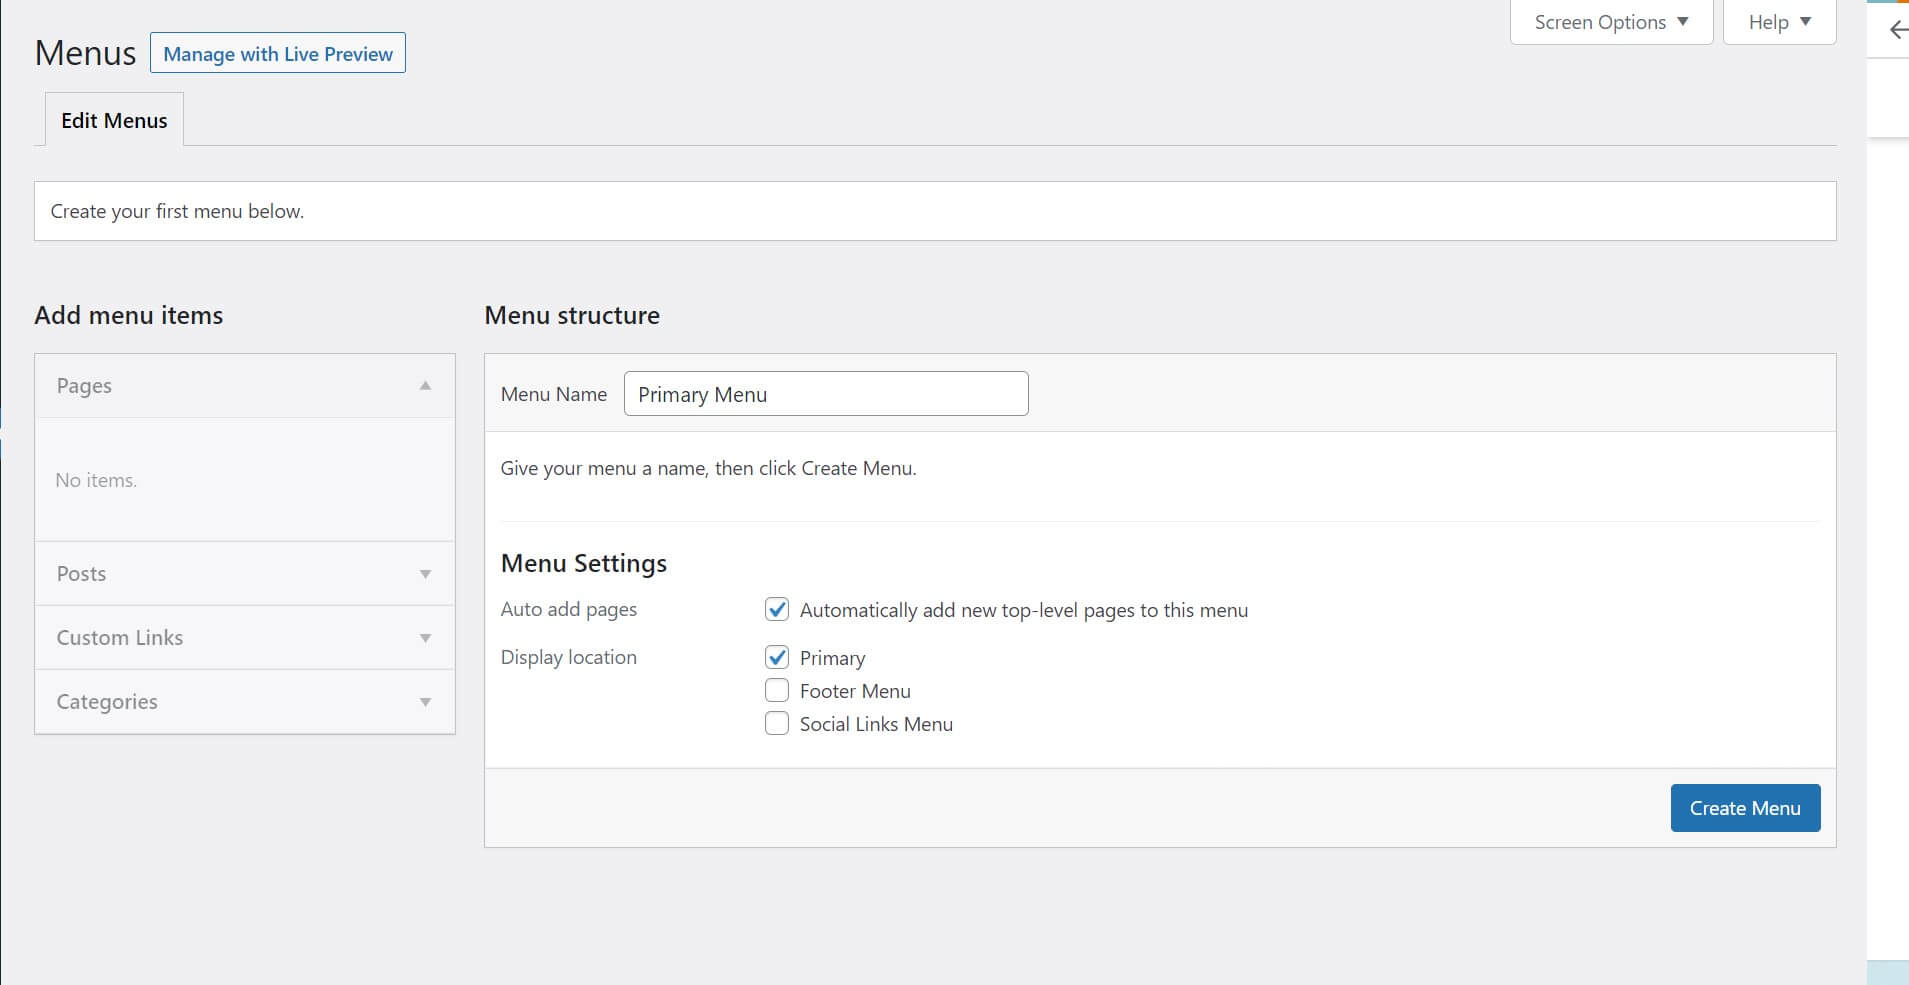Expand the Posts panel arrow
Screen dimensions: 1909x985
(x=425, y=574)
